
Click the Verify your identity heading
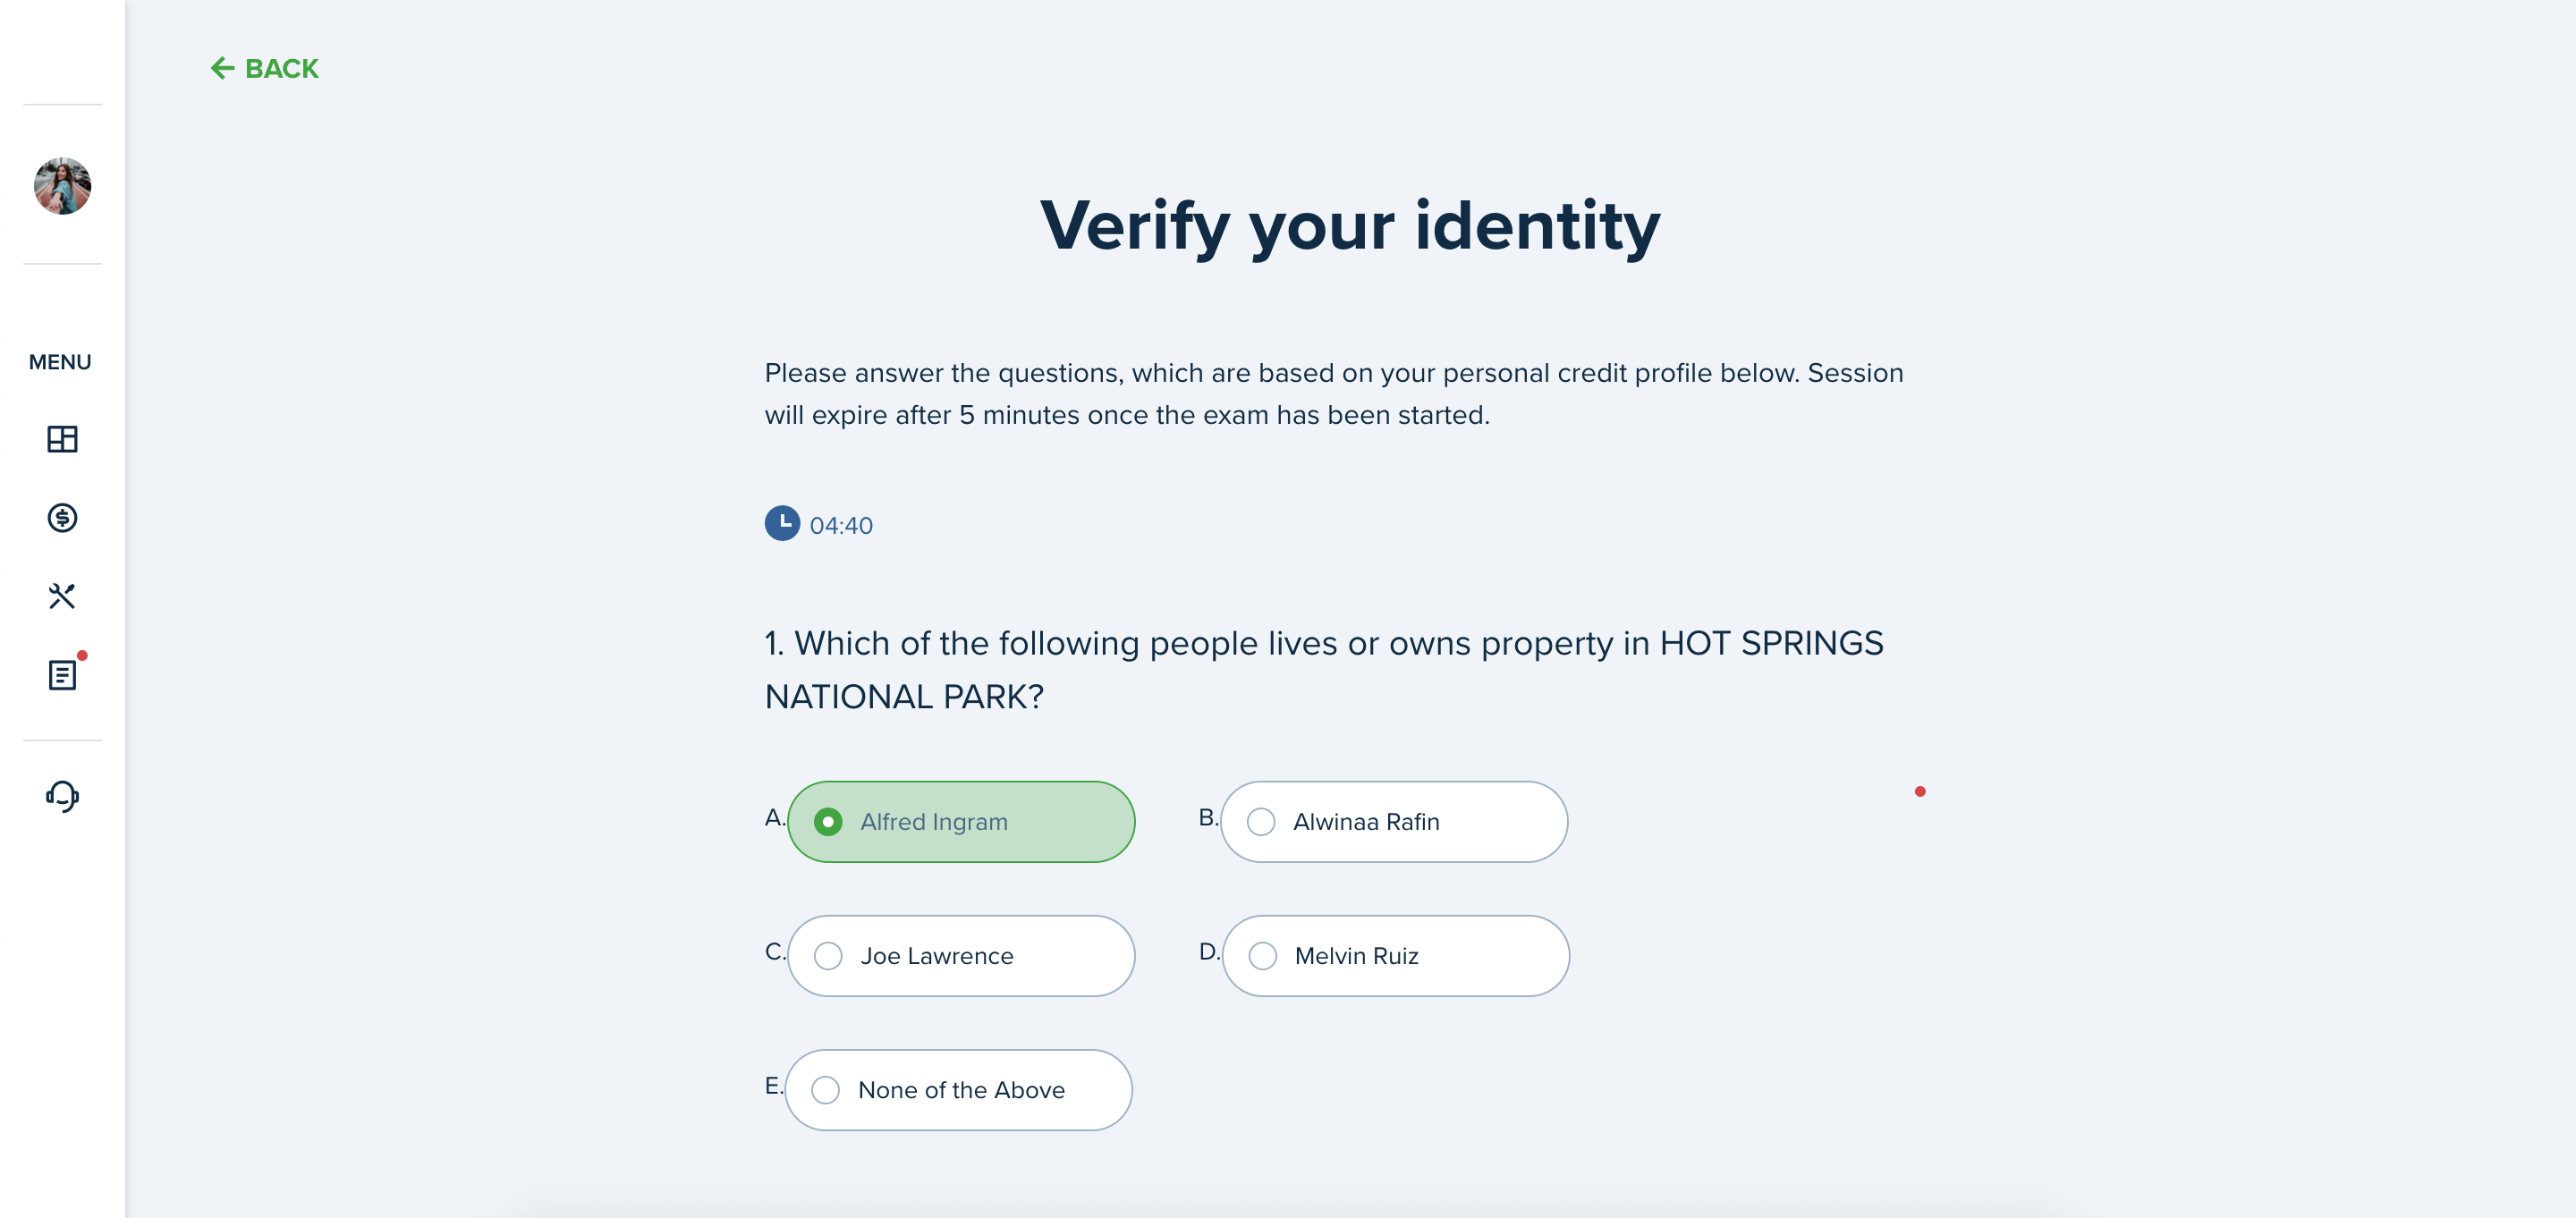pos(1349,226)
